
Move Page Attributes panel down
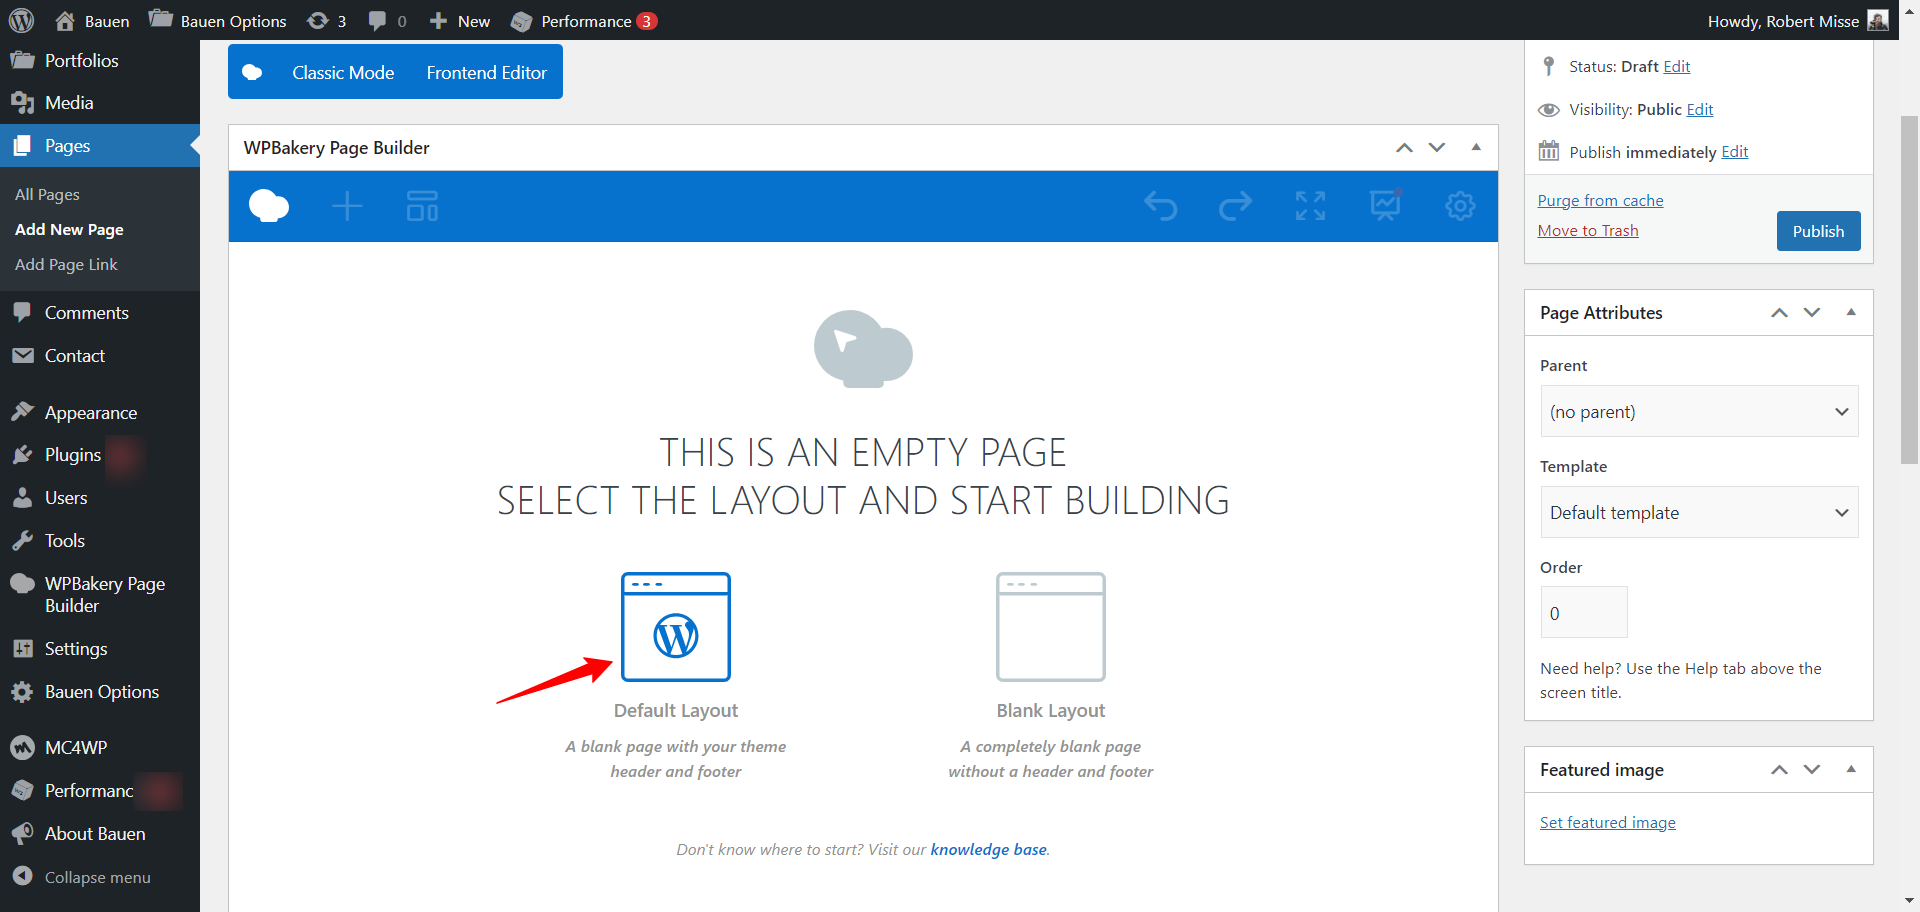point(1812,313)
